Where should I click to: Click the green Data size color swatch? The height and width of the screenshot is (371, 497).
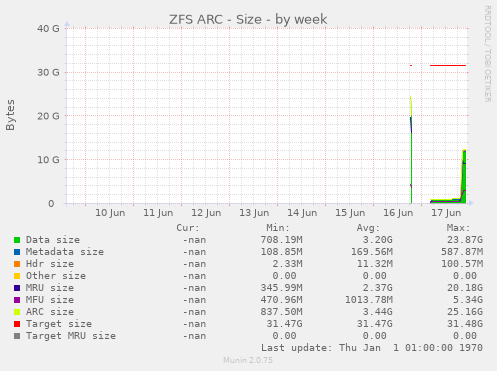tap(17, 240)
